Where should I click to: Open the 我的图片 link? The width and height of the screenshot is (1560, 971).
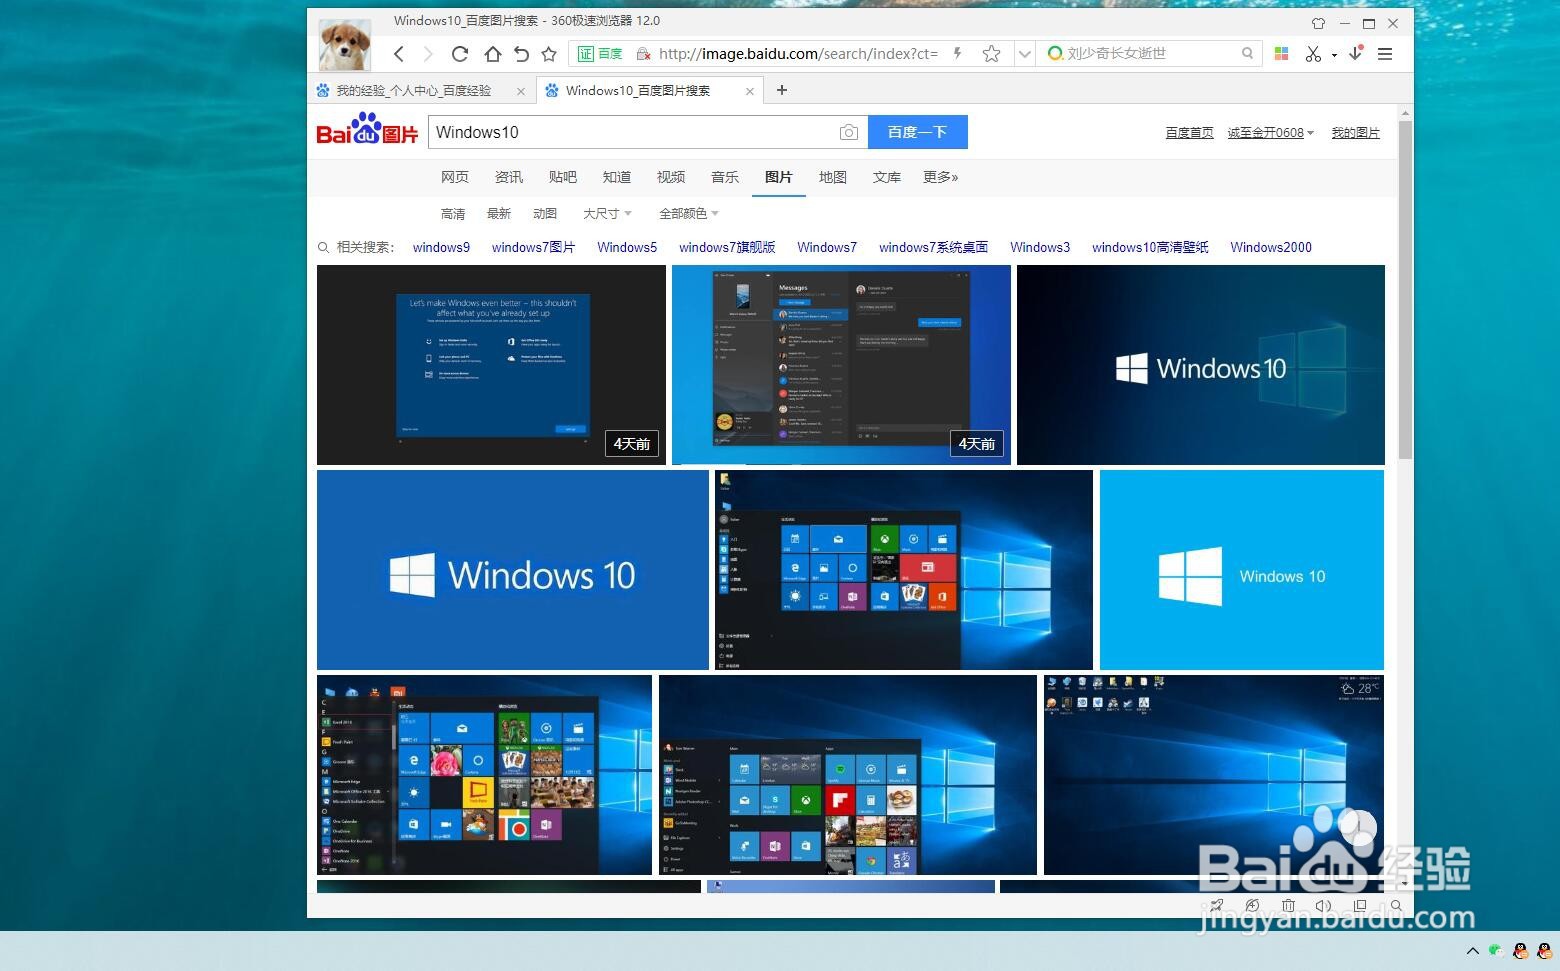1355,133
